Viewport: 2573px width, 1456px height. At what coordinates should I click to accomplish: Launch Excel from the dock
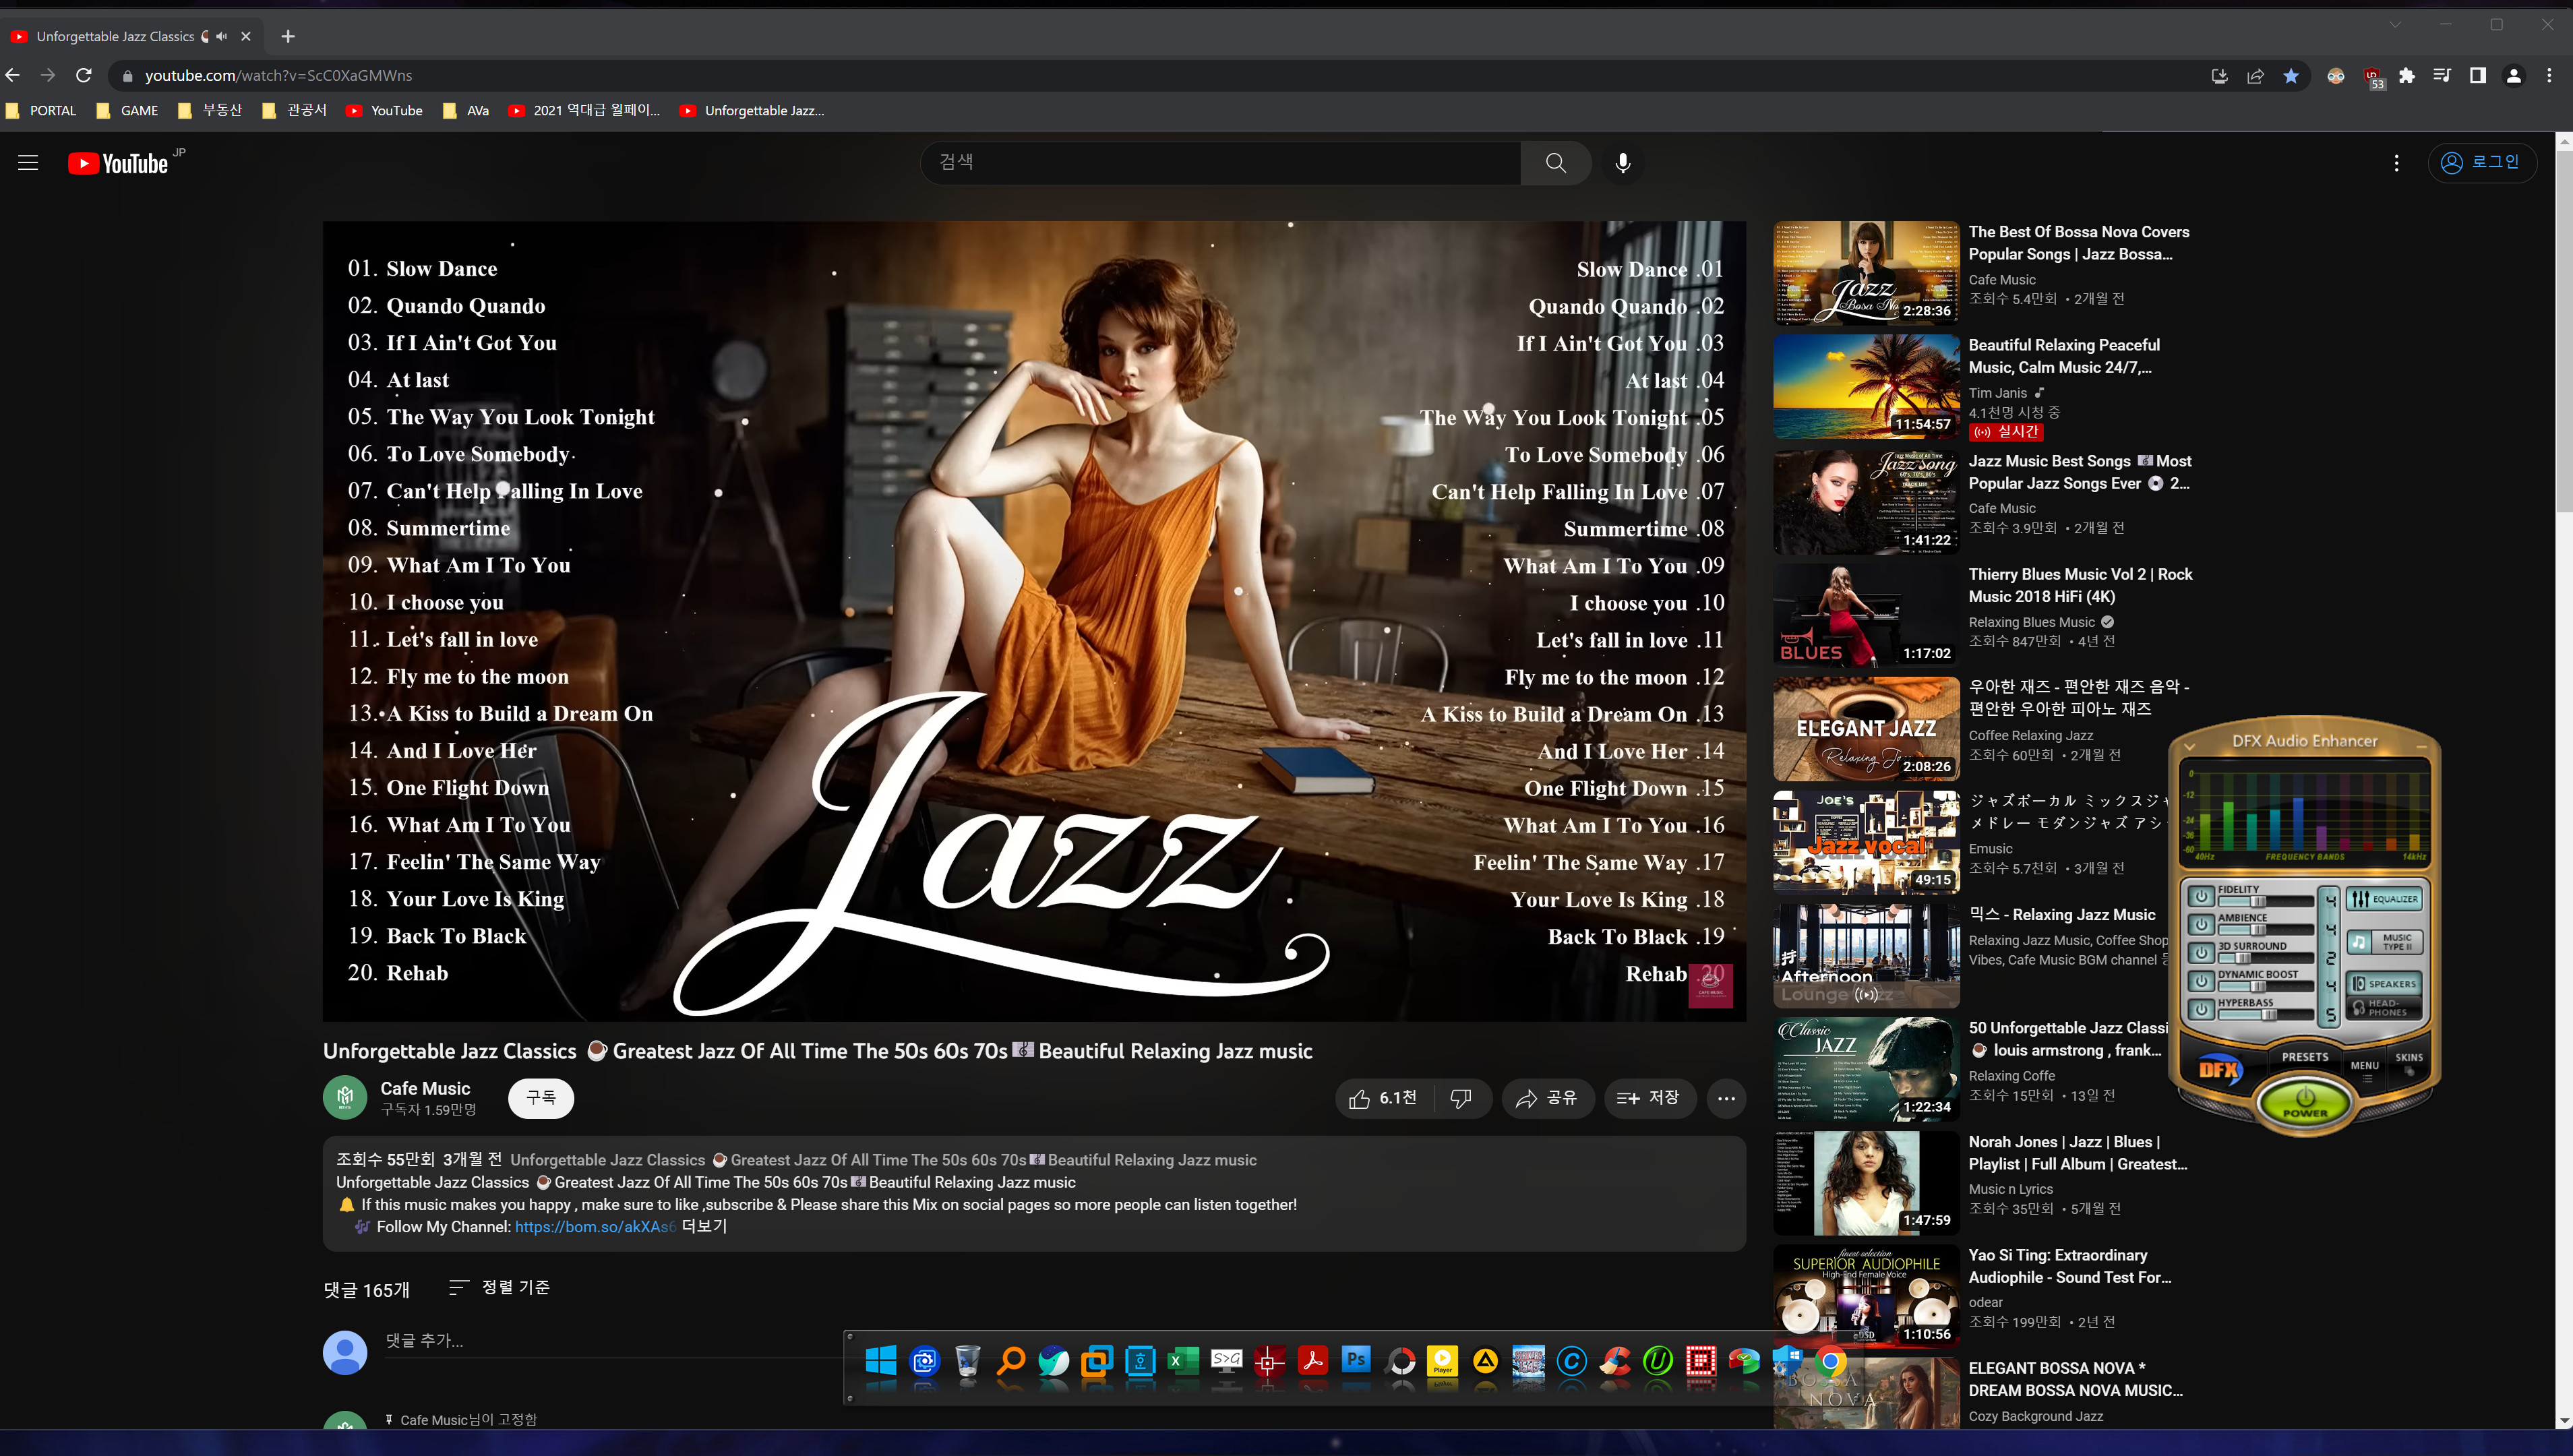point(1183,1361)
